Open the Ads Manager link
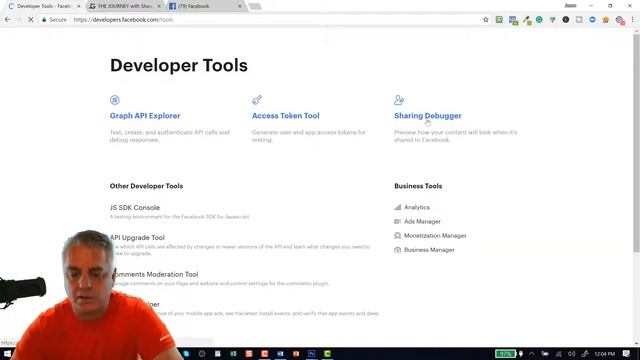The height and width of the screenshot is (360, 640). click(x=422, y=222)
